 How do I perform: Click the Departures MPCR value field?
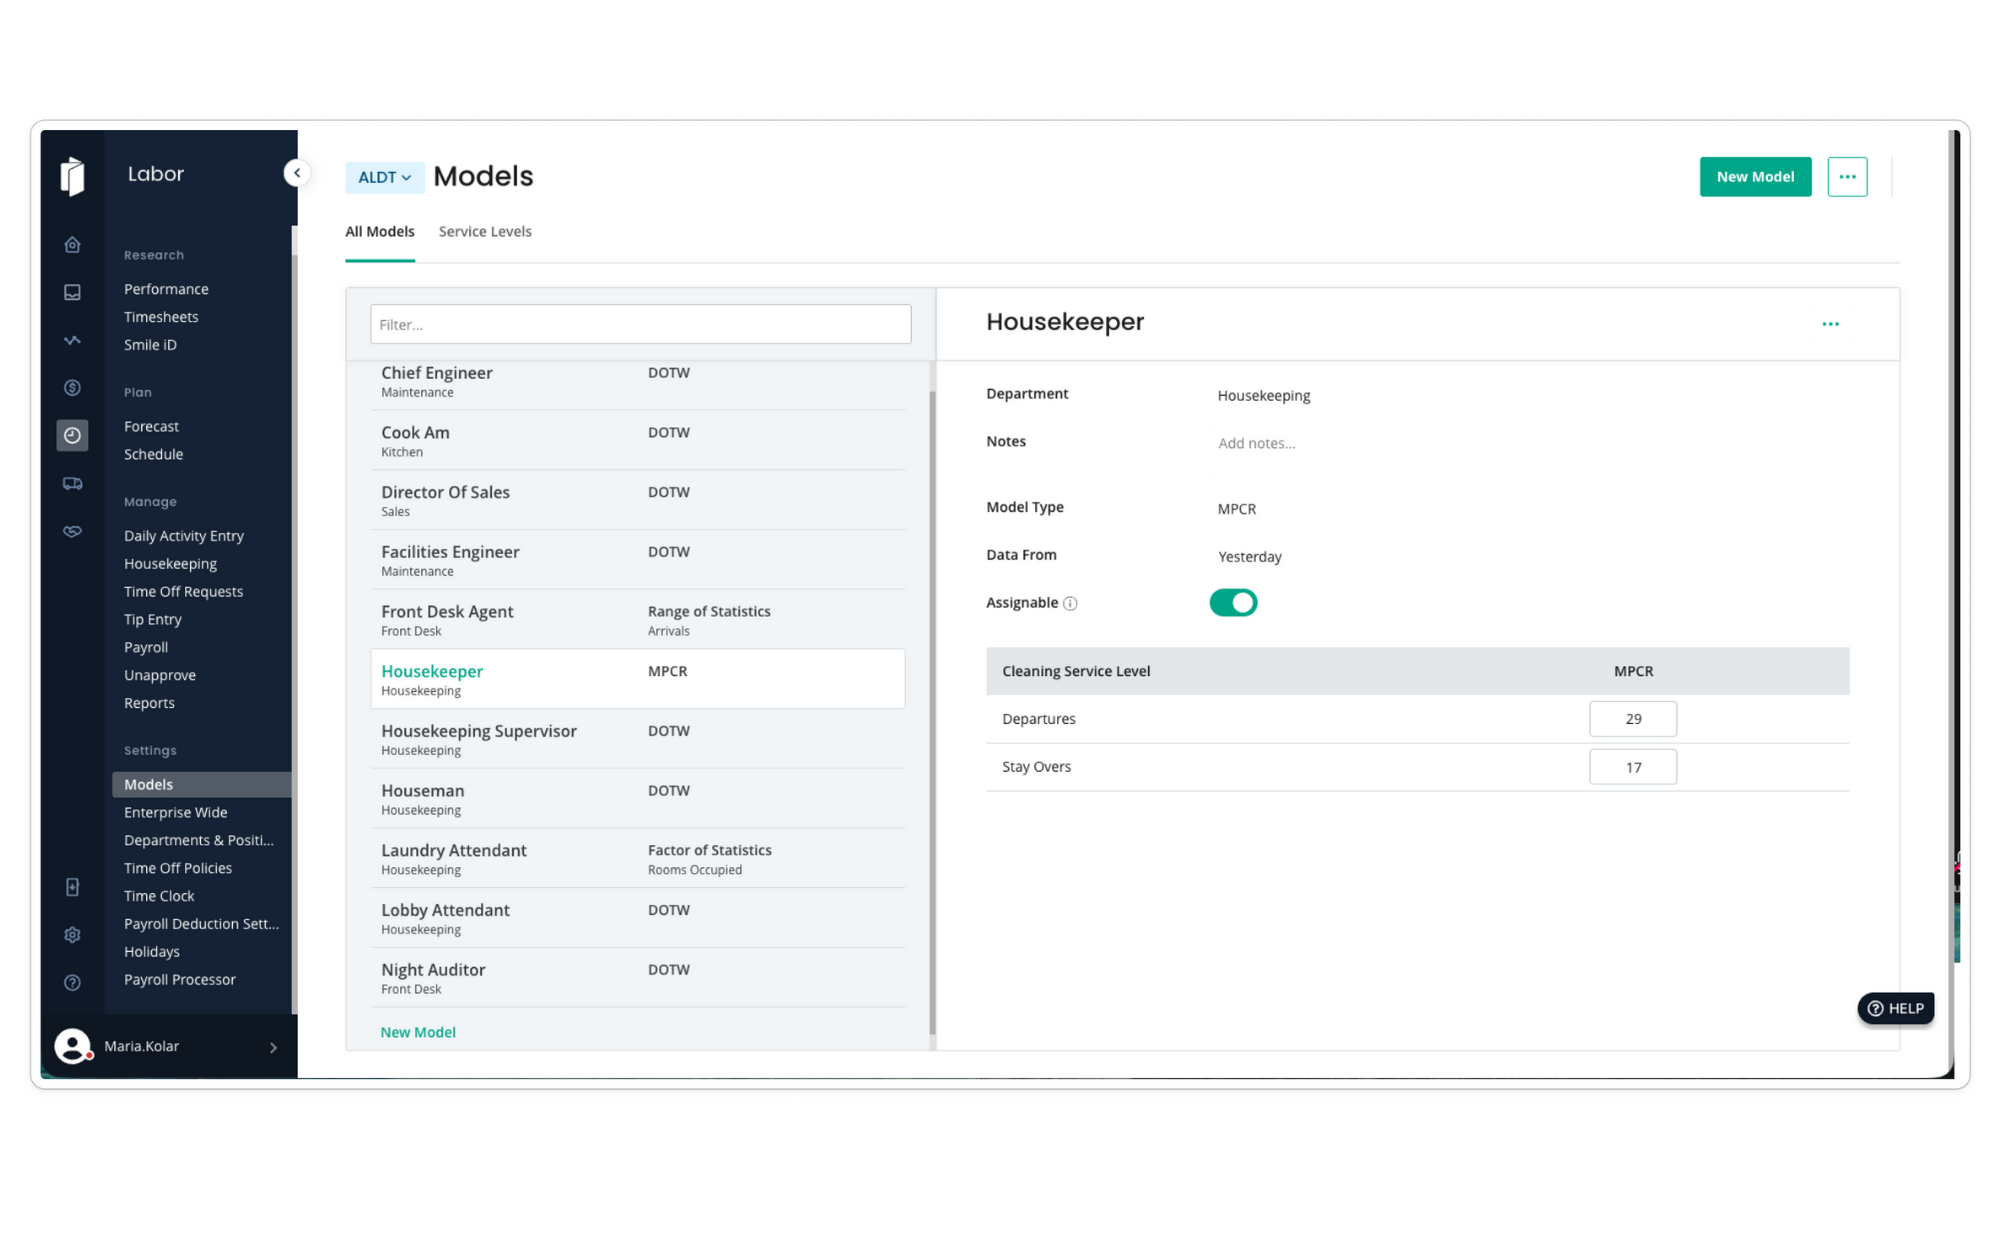click(1632, 719)
